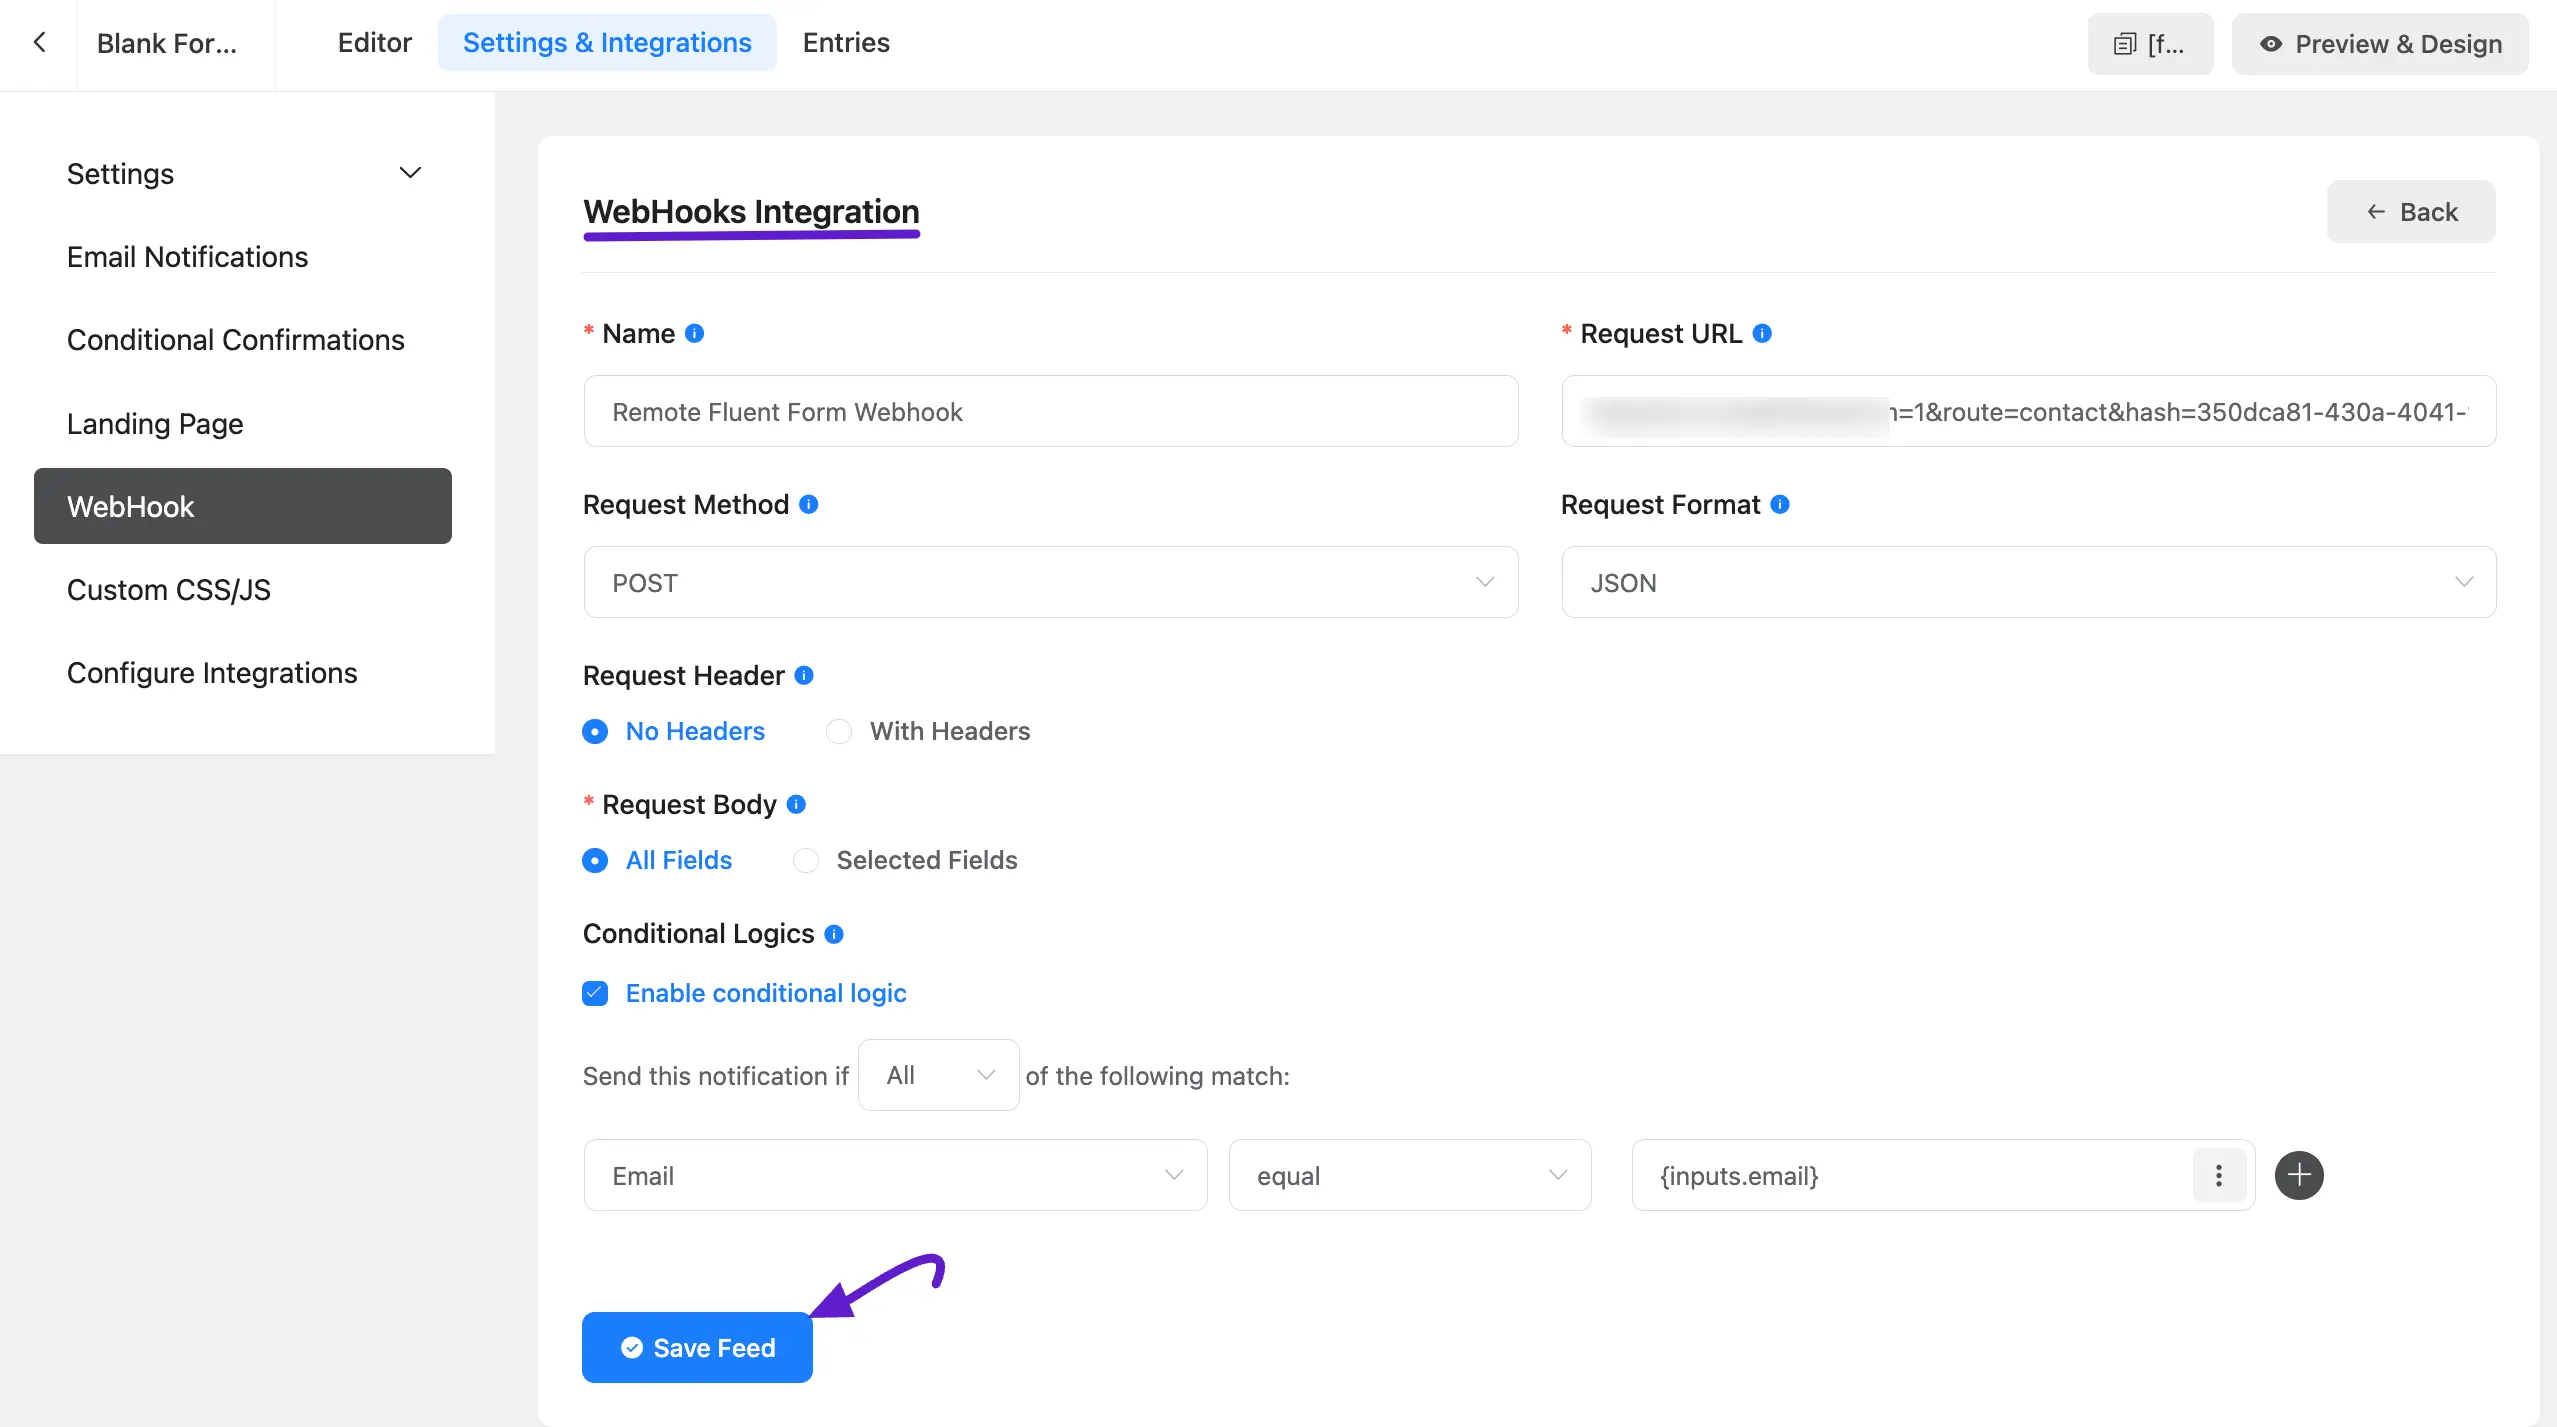Open the All match-type dropdown

[x=939, y=1075]
